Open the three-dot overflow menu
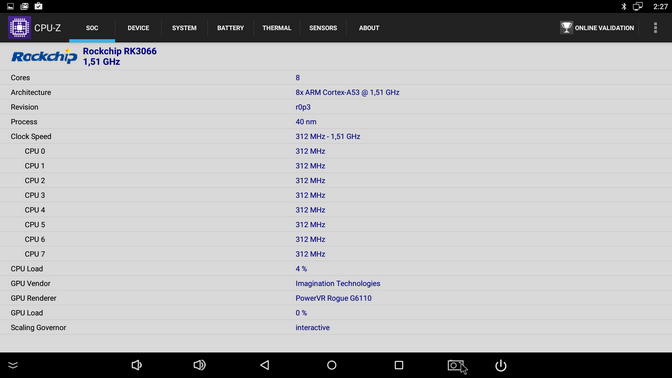 655,27
